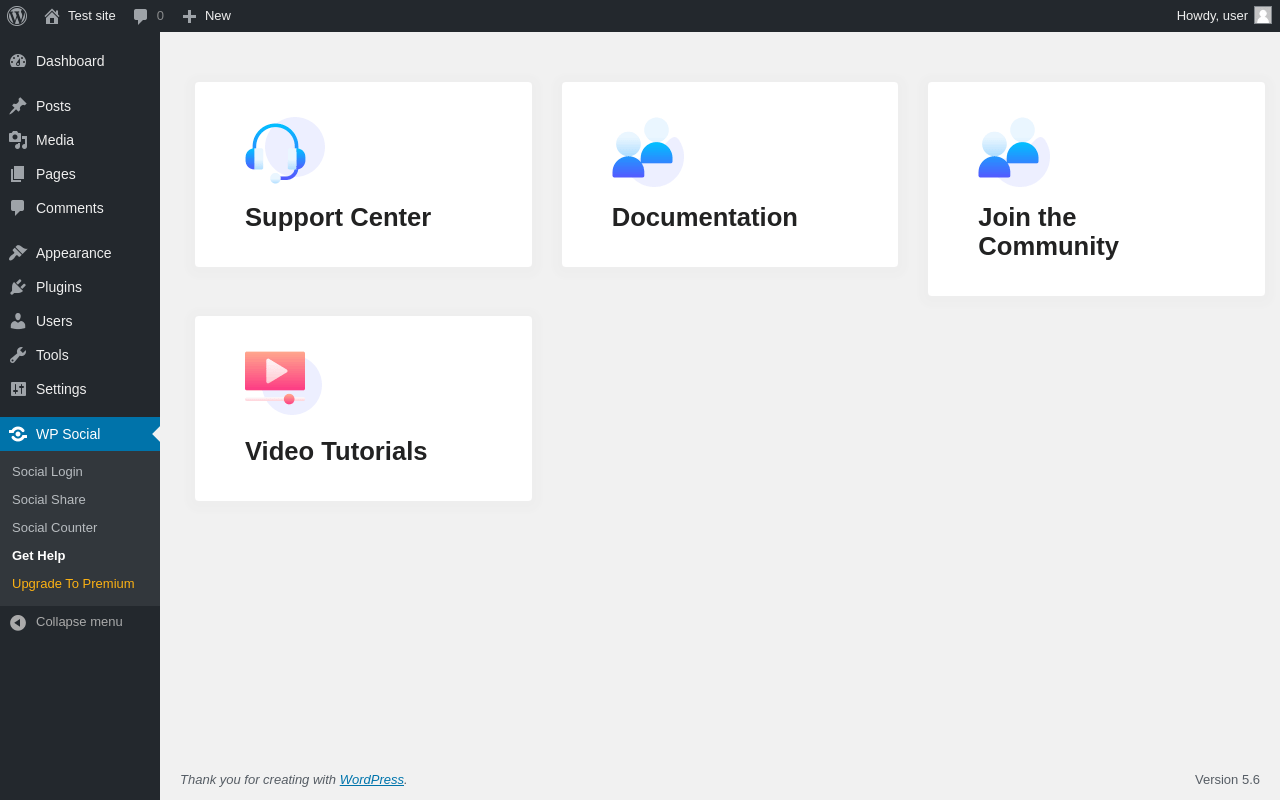Select WP Social menu item

[80, 434]
